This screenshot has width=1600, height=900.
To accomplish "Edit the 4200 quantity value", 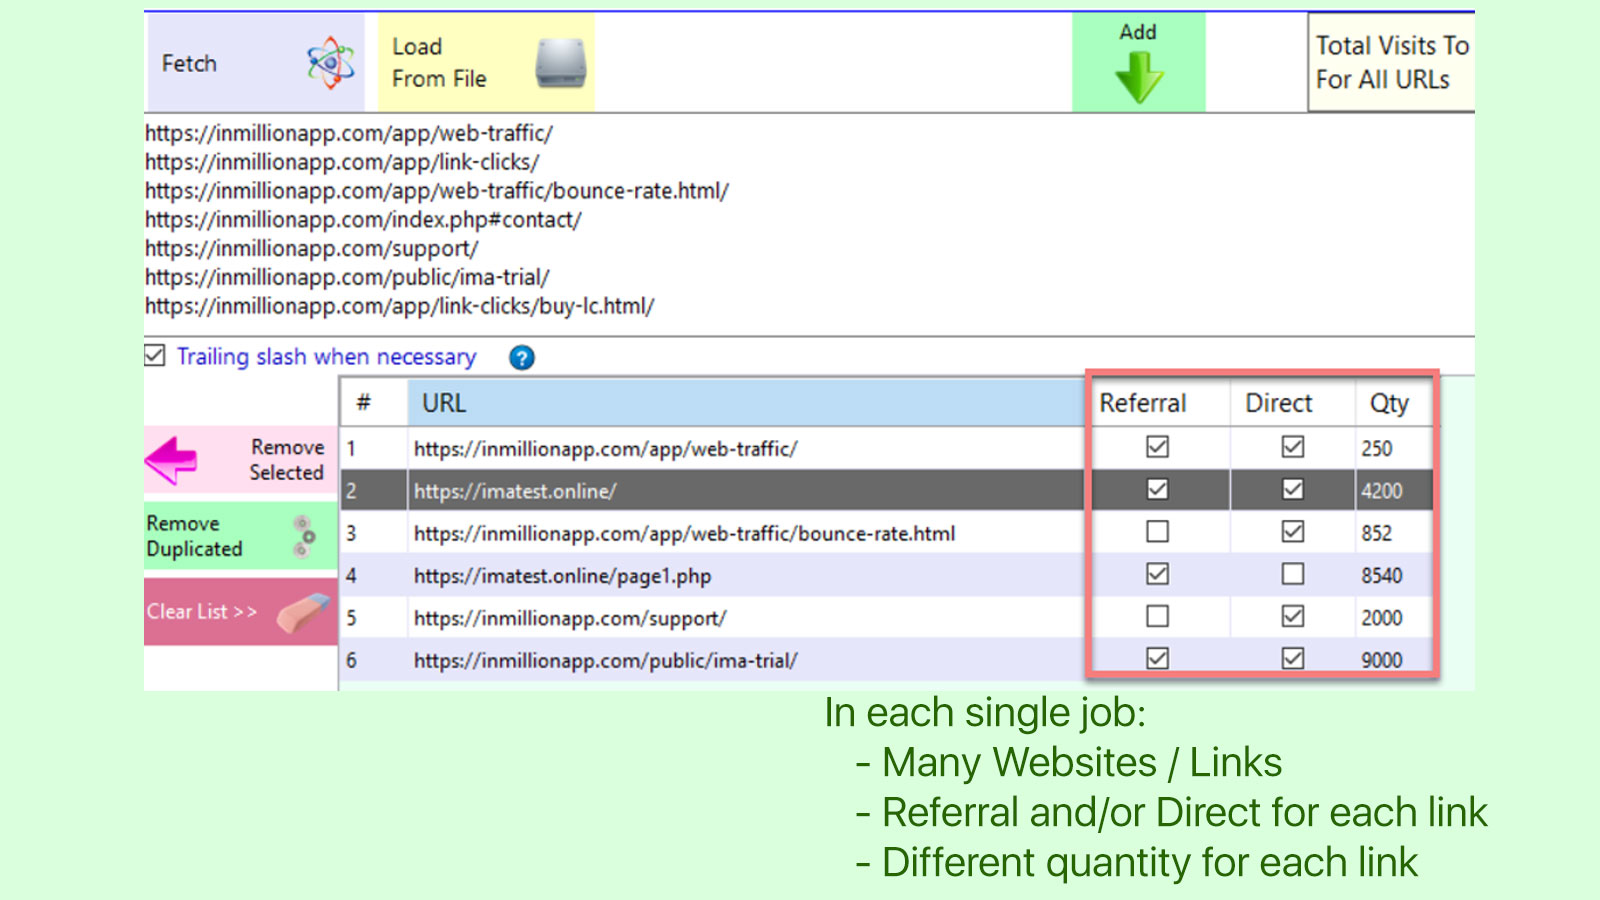I will tap(1385, 490).
